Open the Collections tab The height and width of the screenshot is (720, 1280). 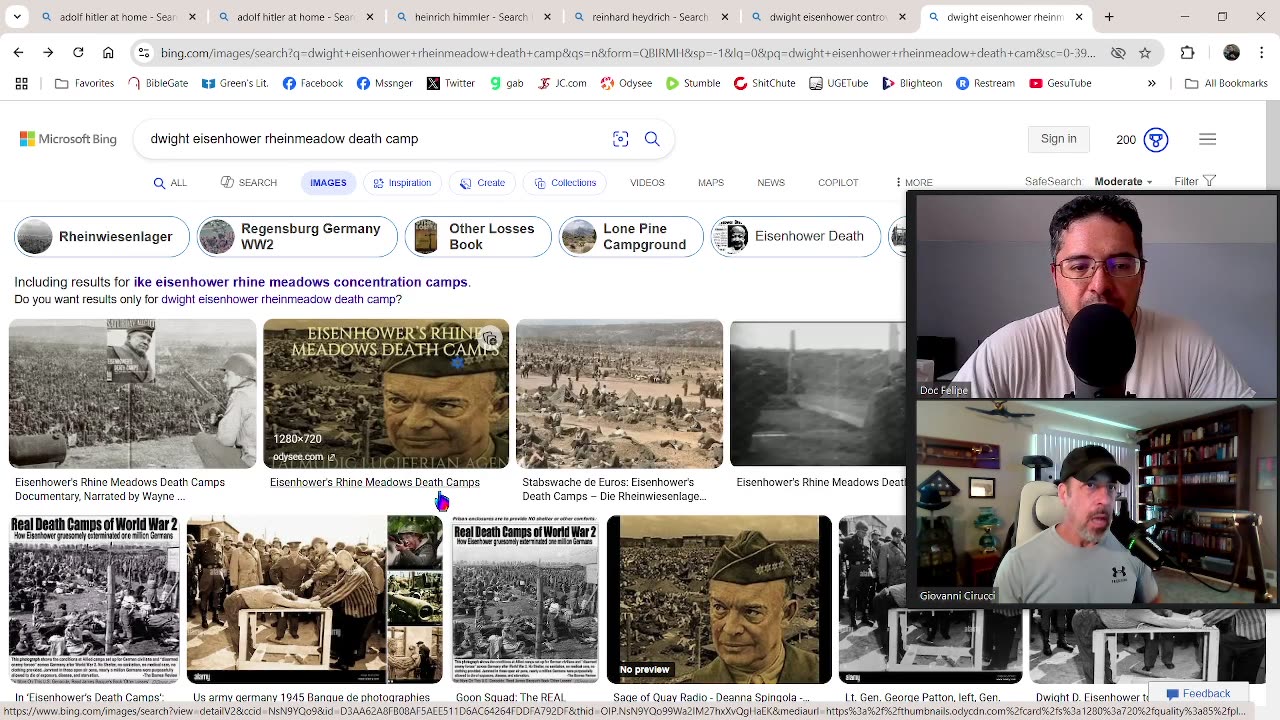point(565,182)
